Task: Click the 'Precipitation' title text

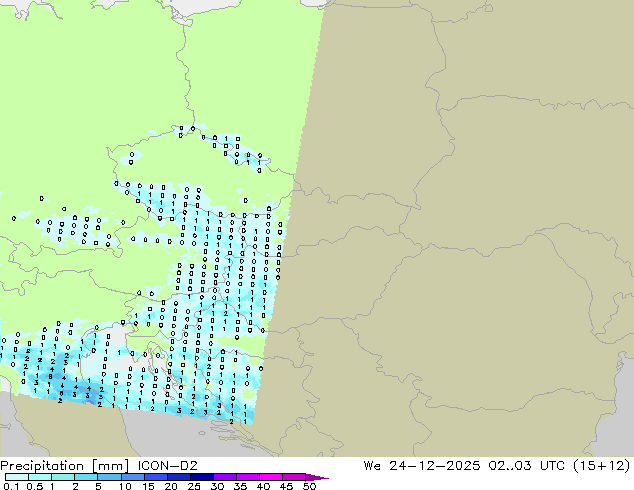Action: click(42, 466)
